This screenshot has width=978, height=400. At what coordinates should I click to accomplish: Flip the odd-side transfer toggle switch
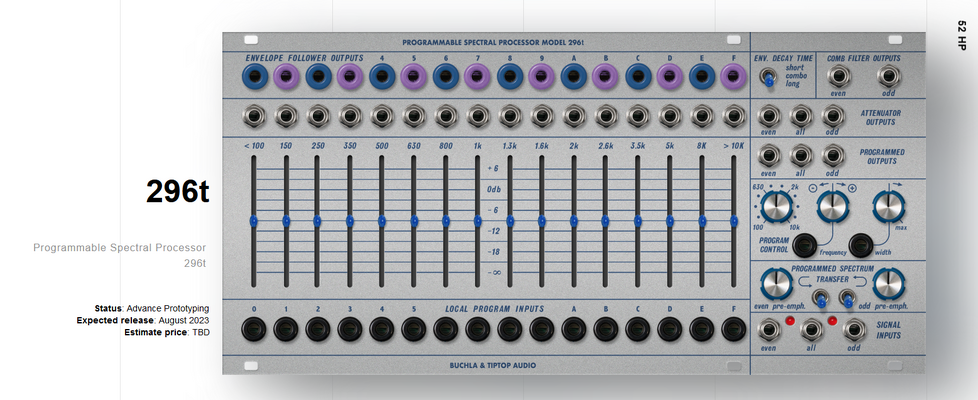click(x=846, y=299)
